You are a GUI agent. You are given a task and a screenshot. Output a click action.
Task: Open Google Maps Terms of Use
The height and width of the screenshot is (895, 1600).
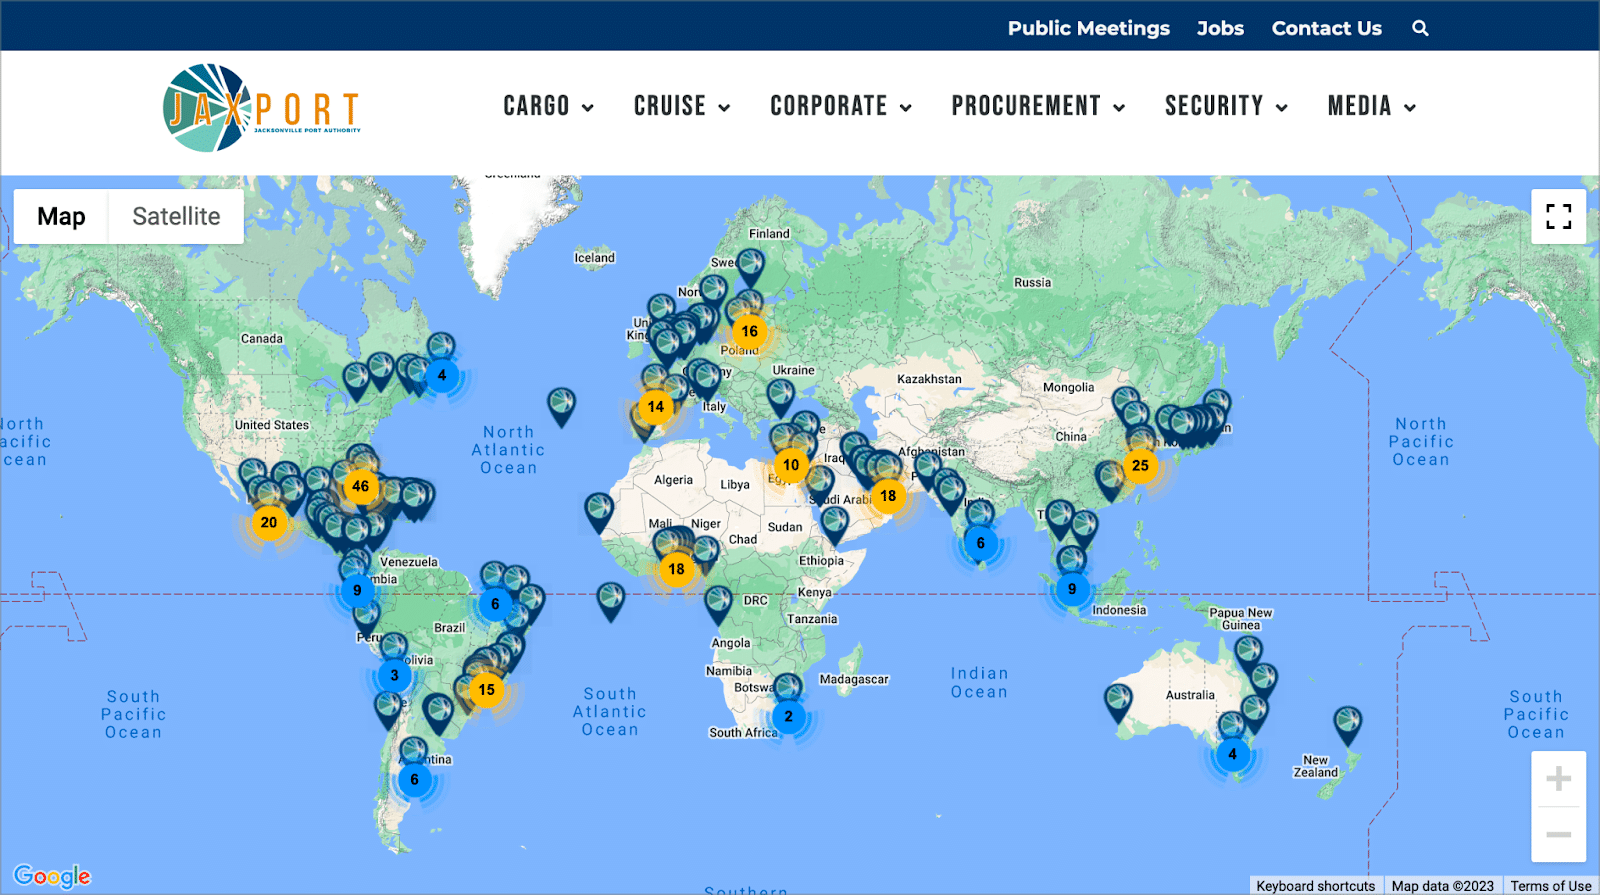1550,886
